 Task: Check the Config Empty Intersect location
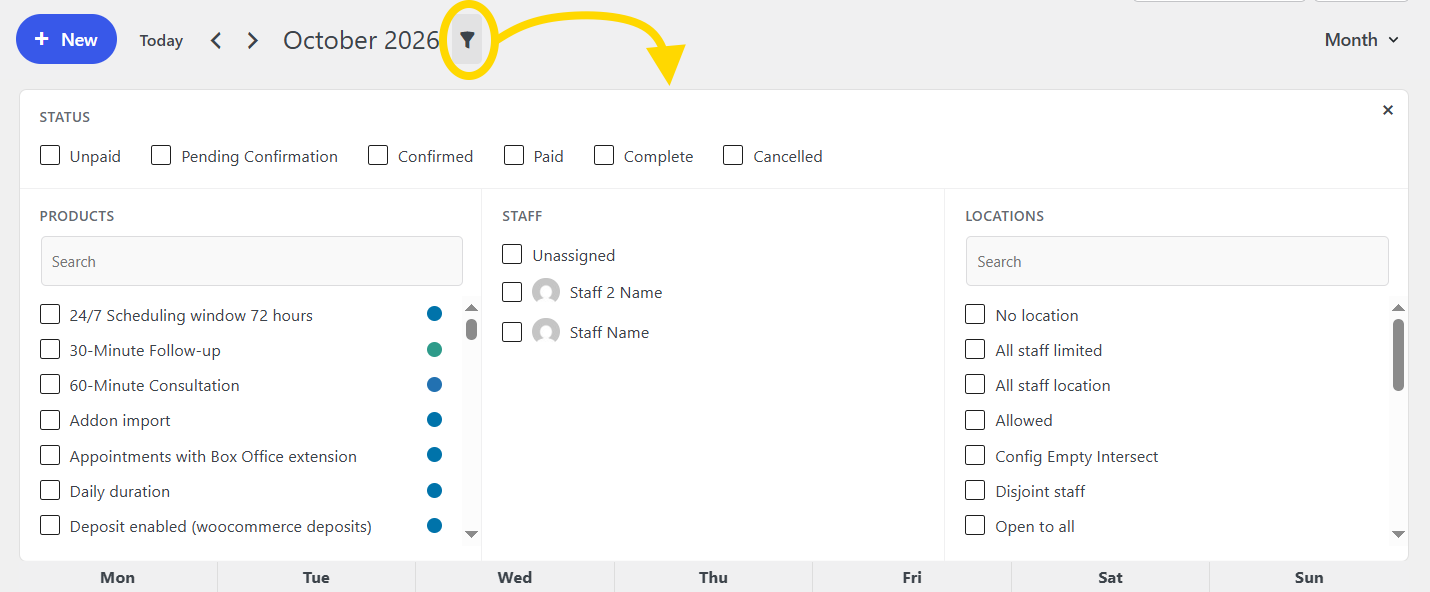pos(975,455)
